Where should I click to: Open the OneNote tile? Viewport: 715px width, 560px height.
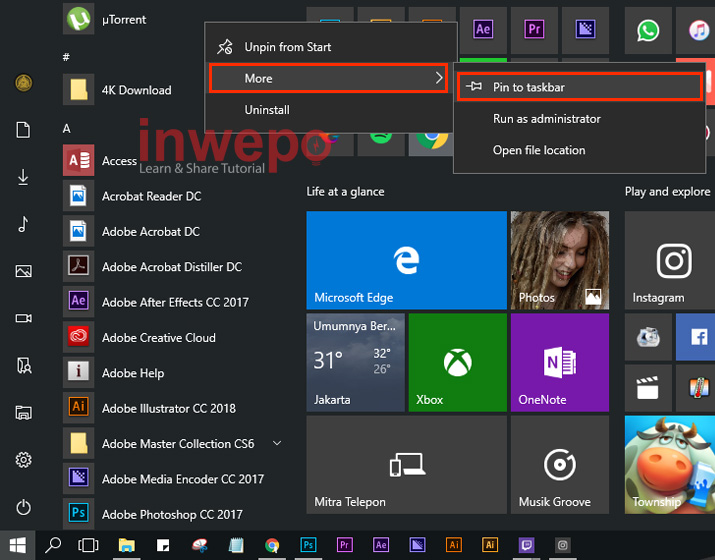(559, 362)
